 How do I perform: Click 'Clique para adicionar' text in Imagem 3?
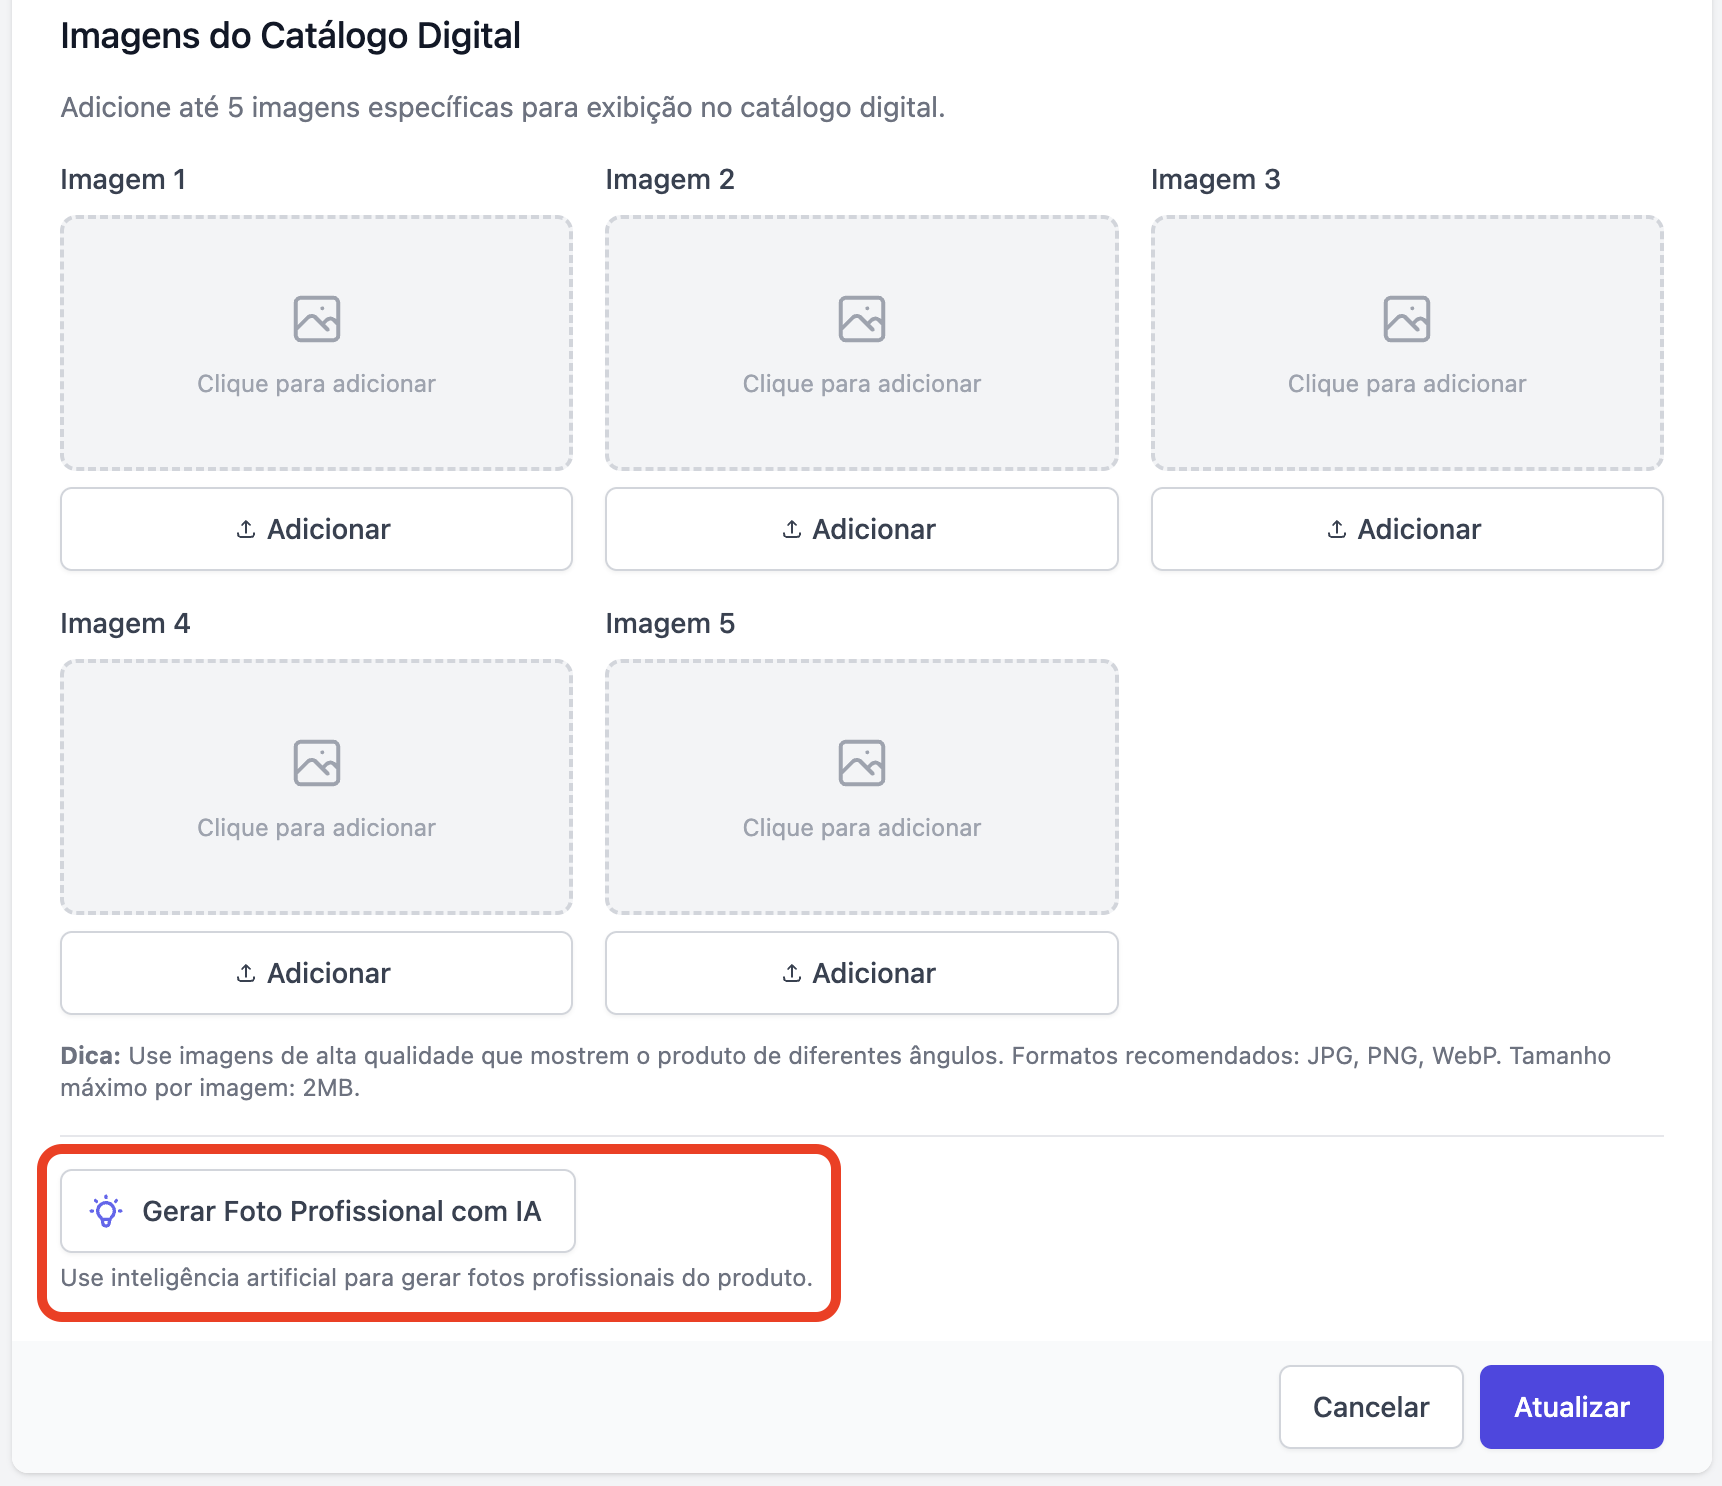(1407, 384)
